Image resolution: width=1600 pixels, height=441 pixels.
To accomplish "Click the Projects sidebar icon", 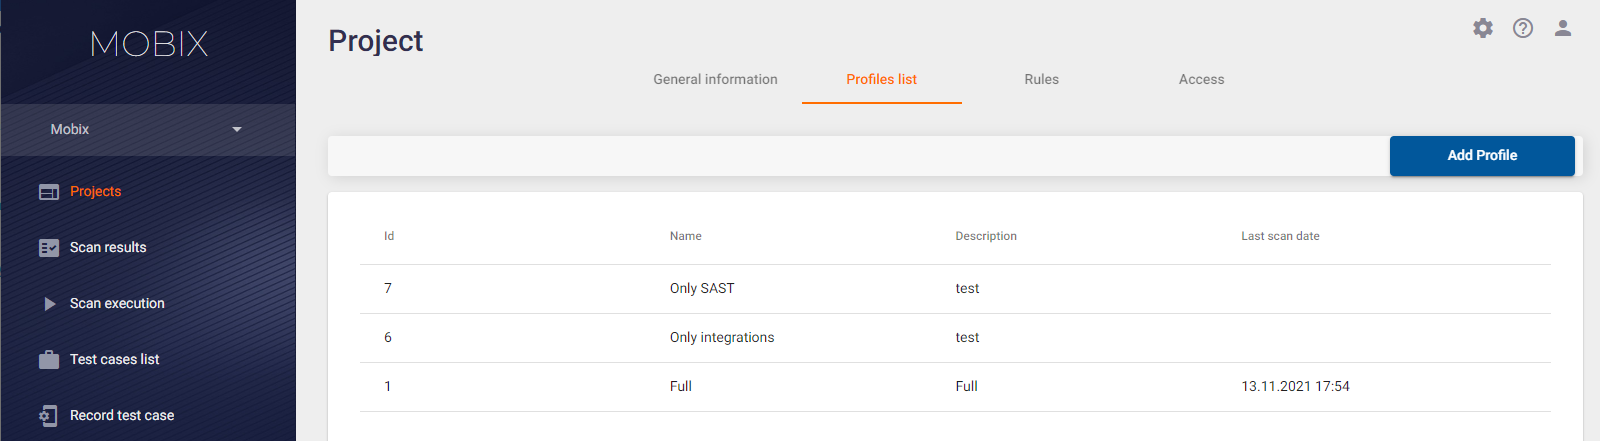I will [x=49, y=192].
